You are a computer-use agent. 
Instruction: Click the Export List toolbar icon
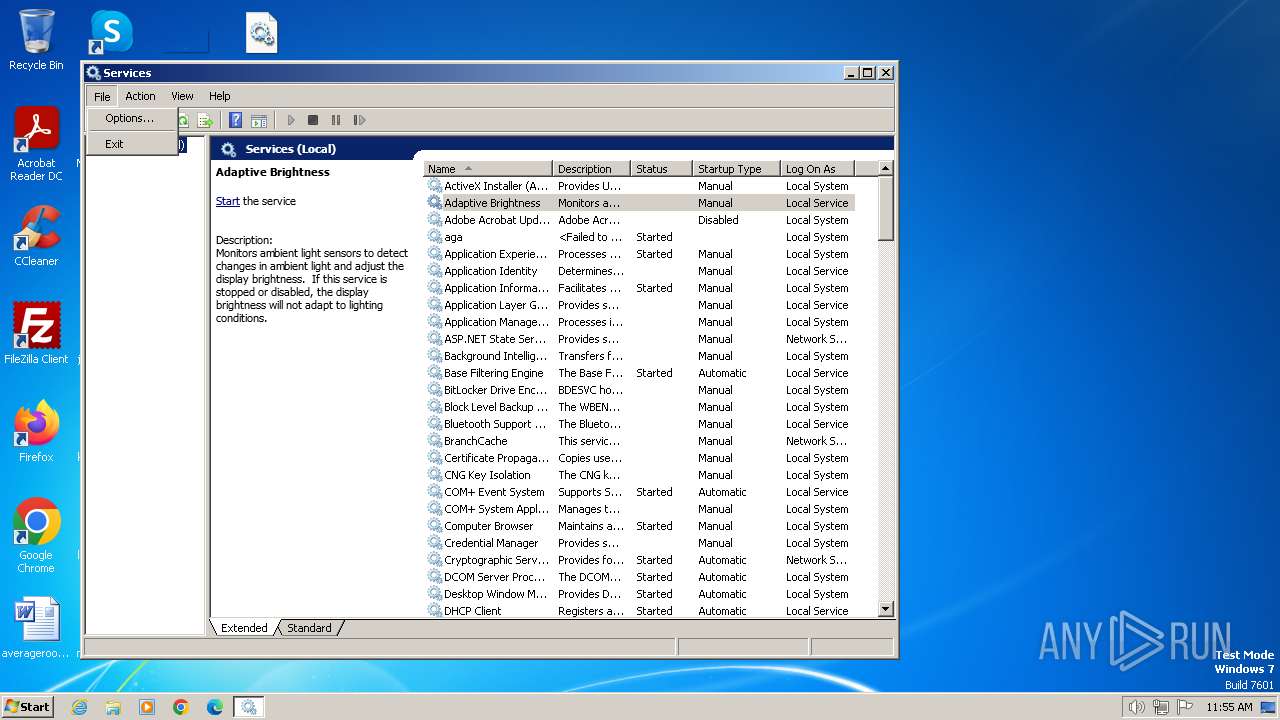(x=205, y=120)
